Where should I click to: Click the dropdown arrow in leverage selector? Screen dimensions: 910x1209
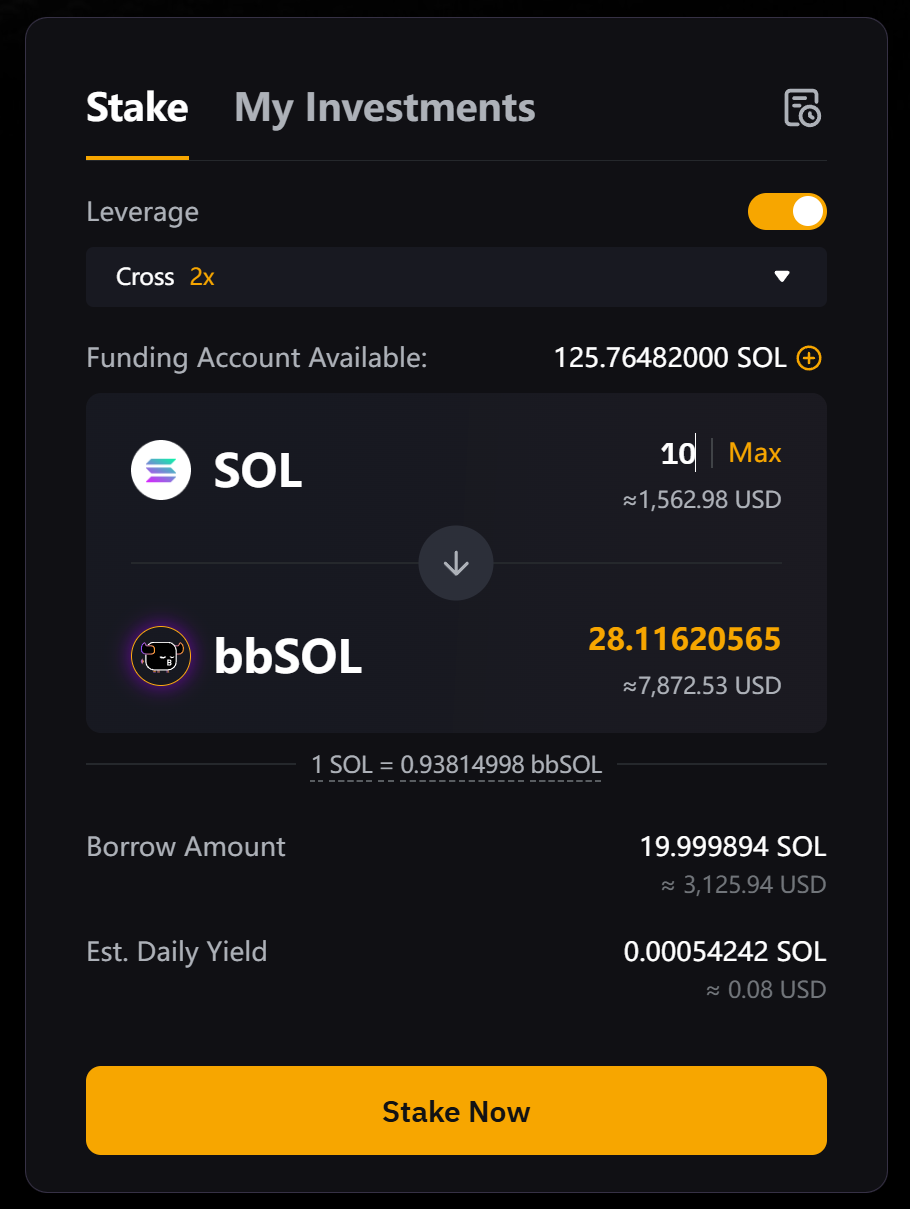coord(783,277)
